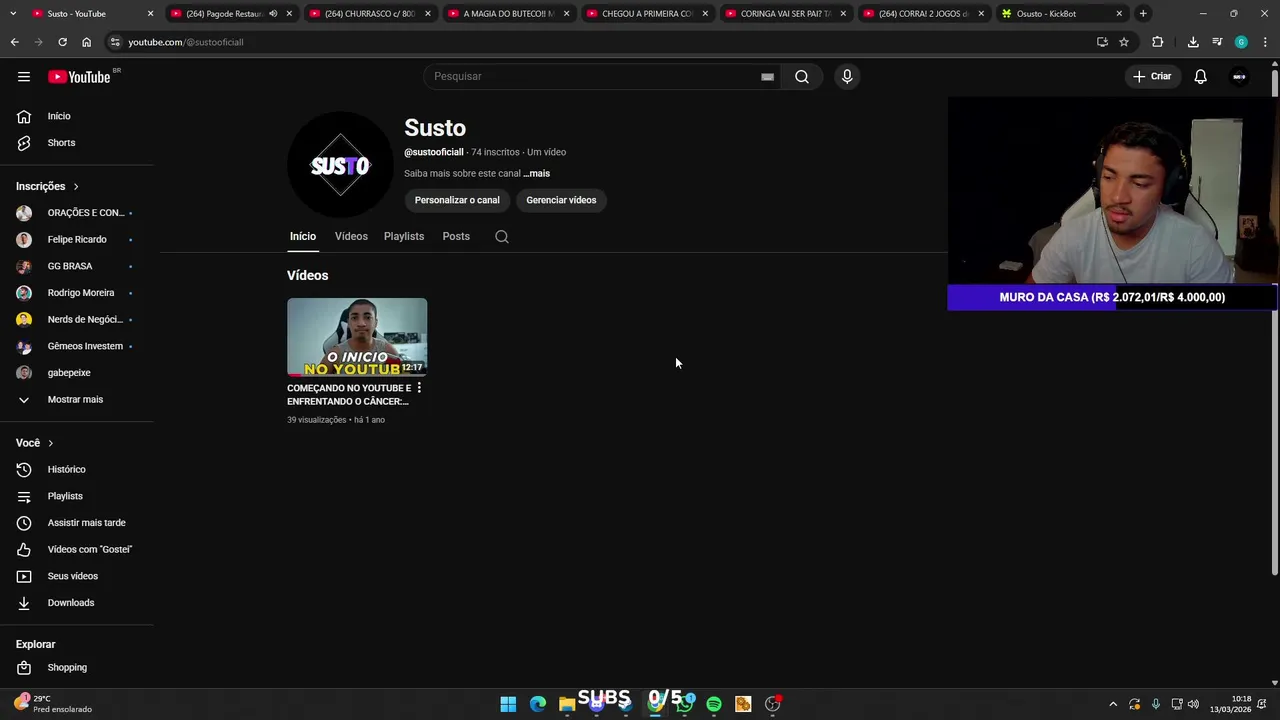Open Spotify from the taskbar
Screen dimensions: 1280x720
pos(714,704)
